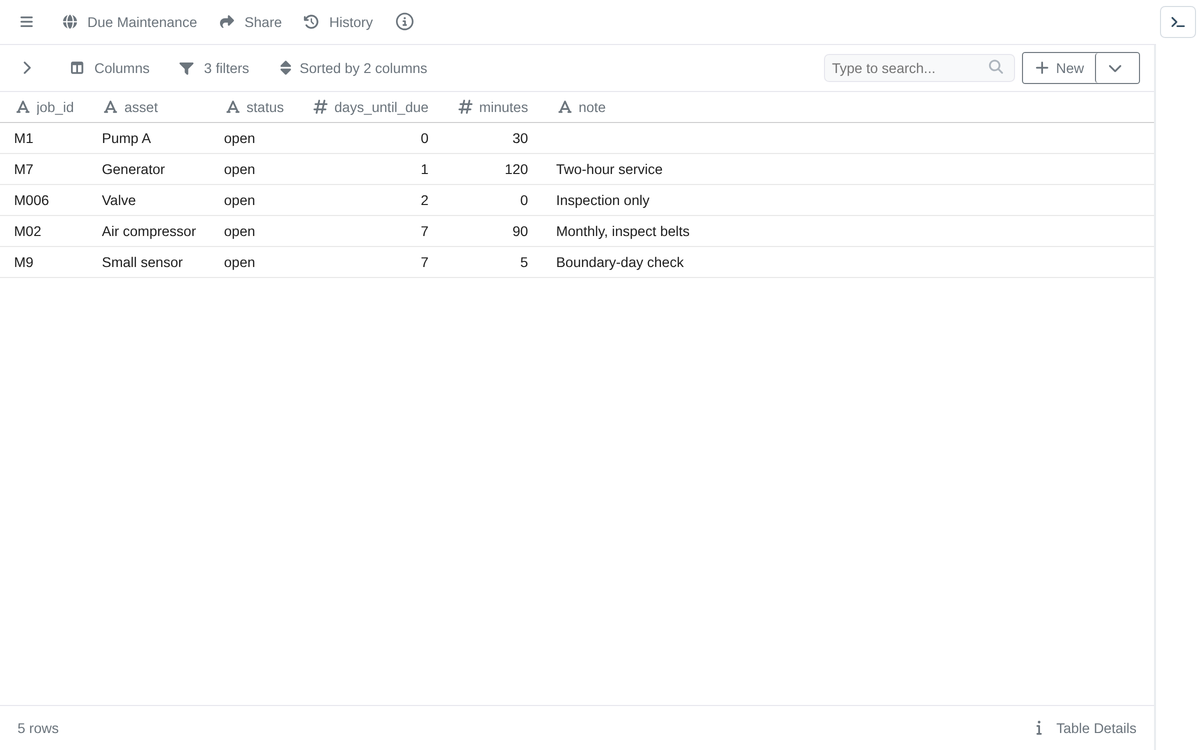
Task: Open the History view
Action: [x=350, y=22]
